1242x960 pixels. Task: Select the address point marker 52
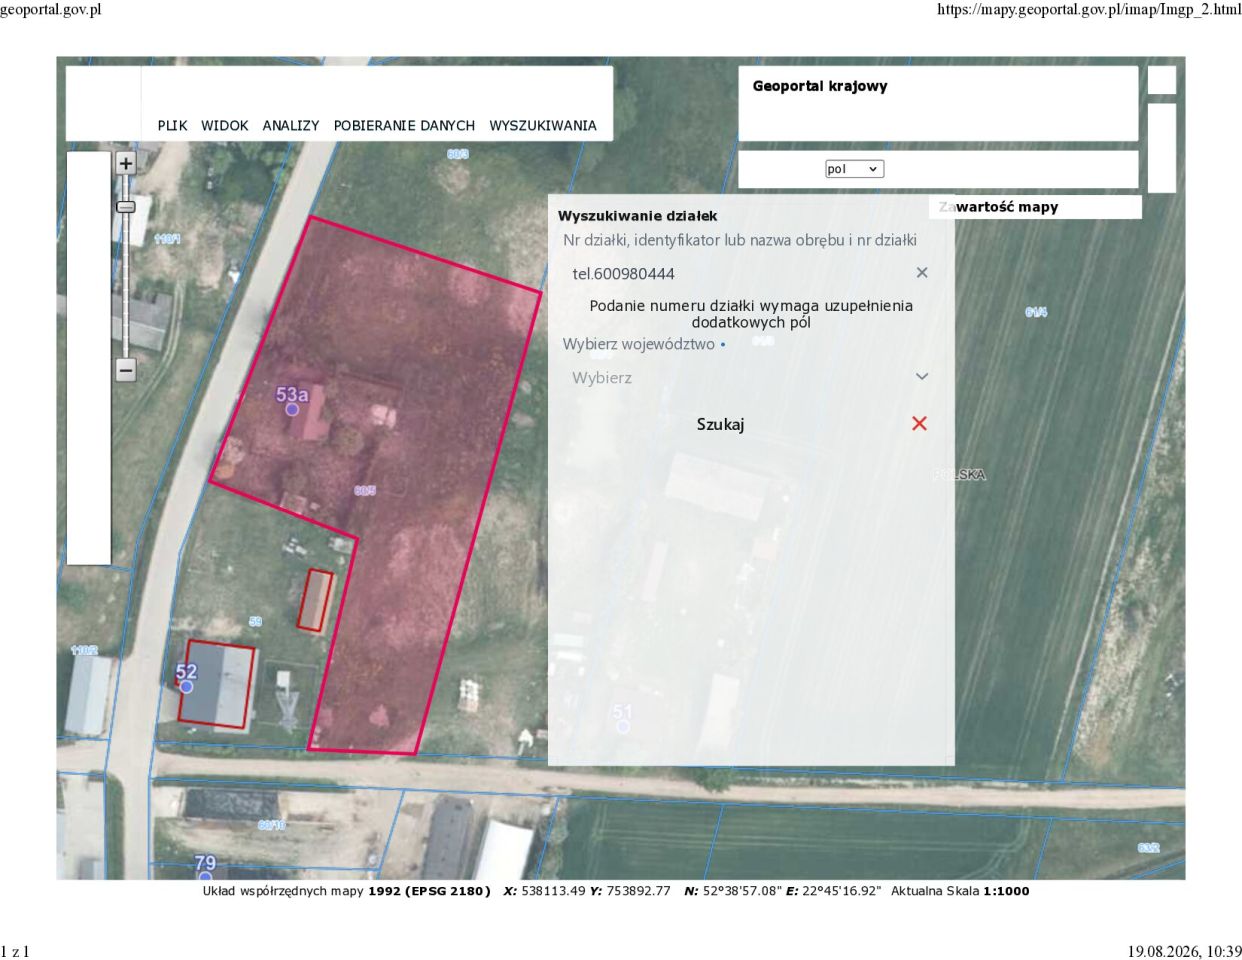(186, 686)
